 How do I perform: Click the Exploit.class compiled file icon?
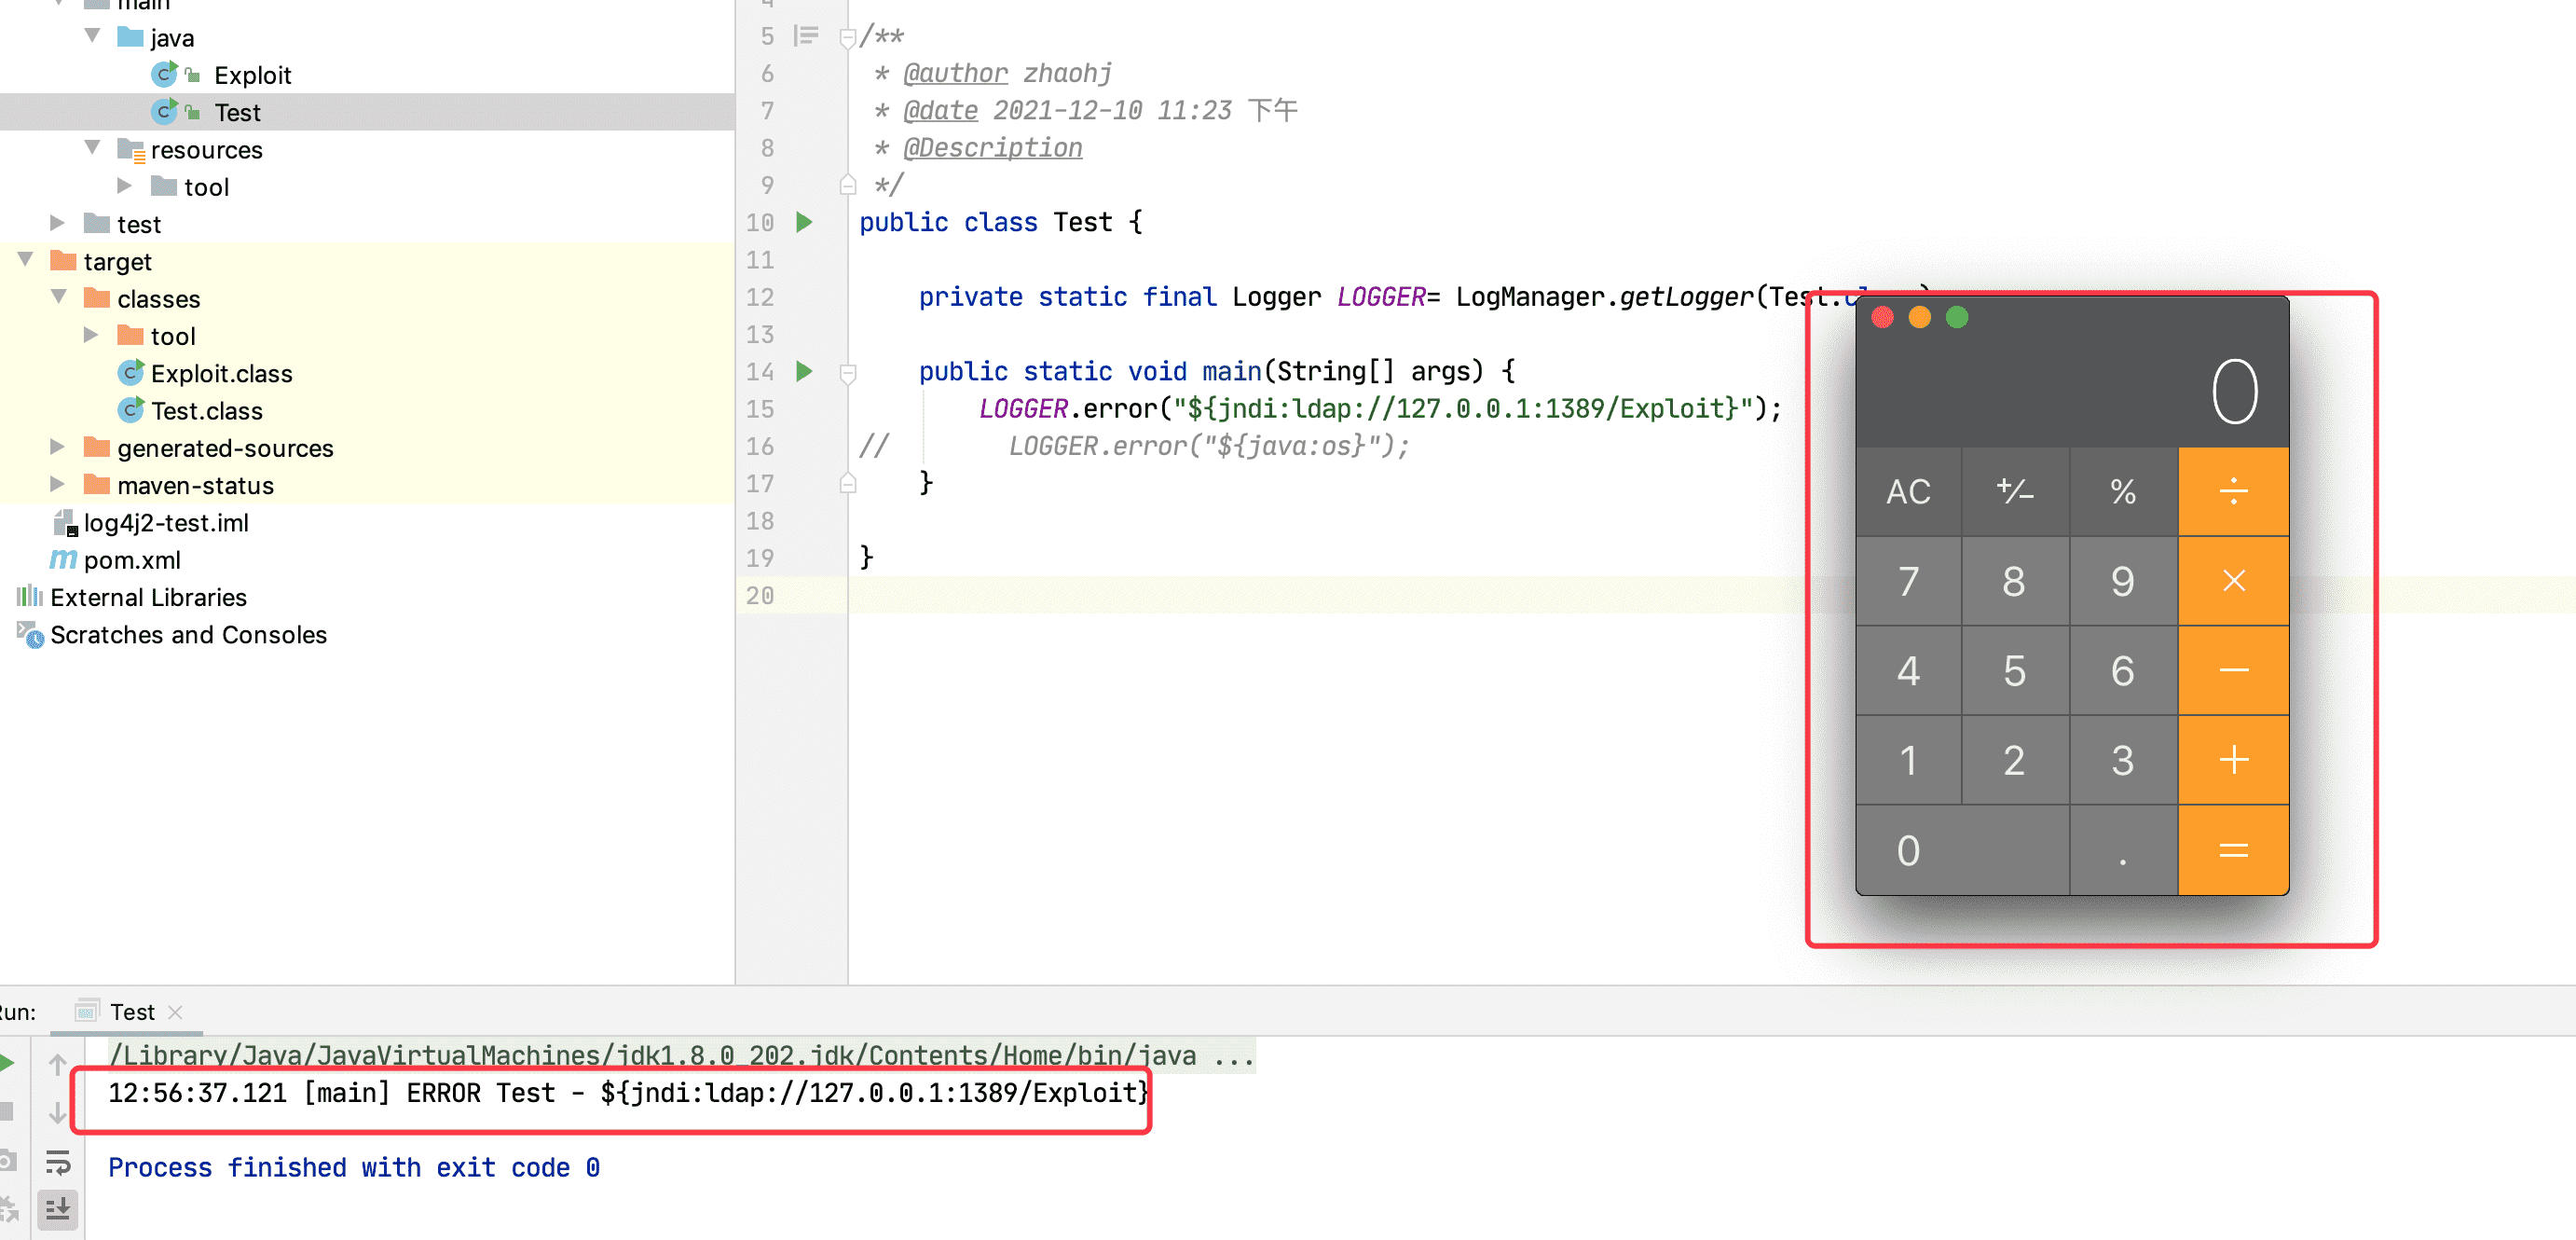(131, 373)
